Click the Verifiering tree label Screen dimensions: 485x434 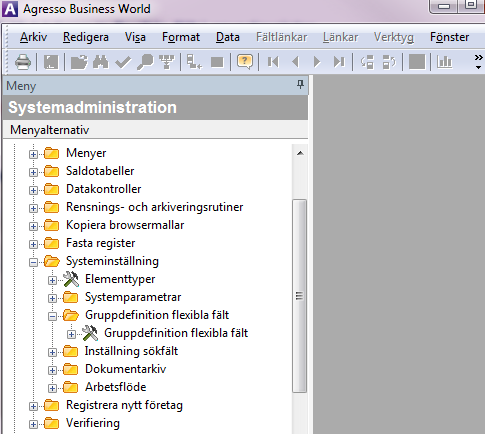click(93, 423)
